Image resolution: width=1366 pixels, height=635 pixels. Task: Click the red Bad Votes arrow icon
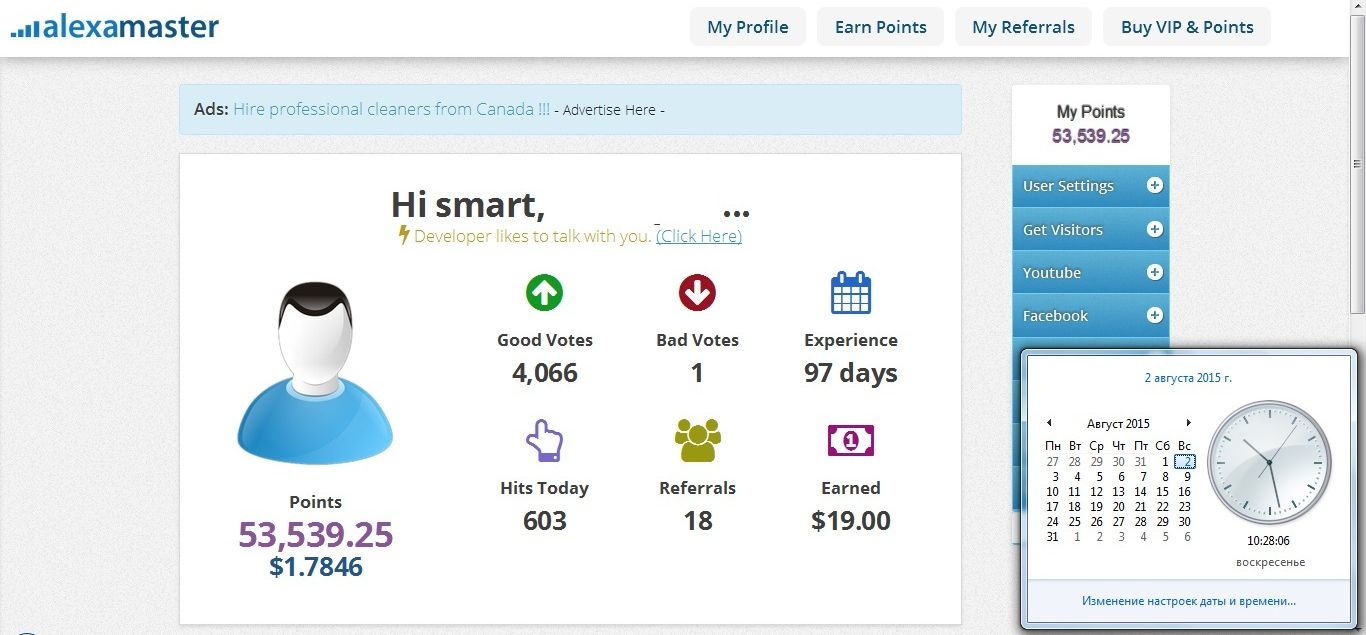697,293
